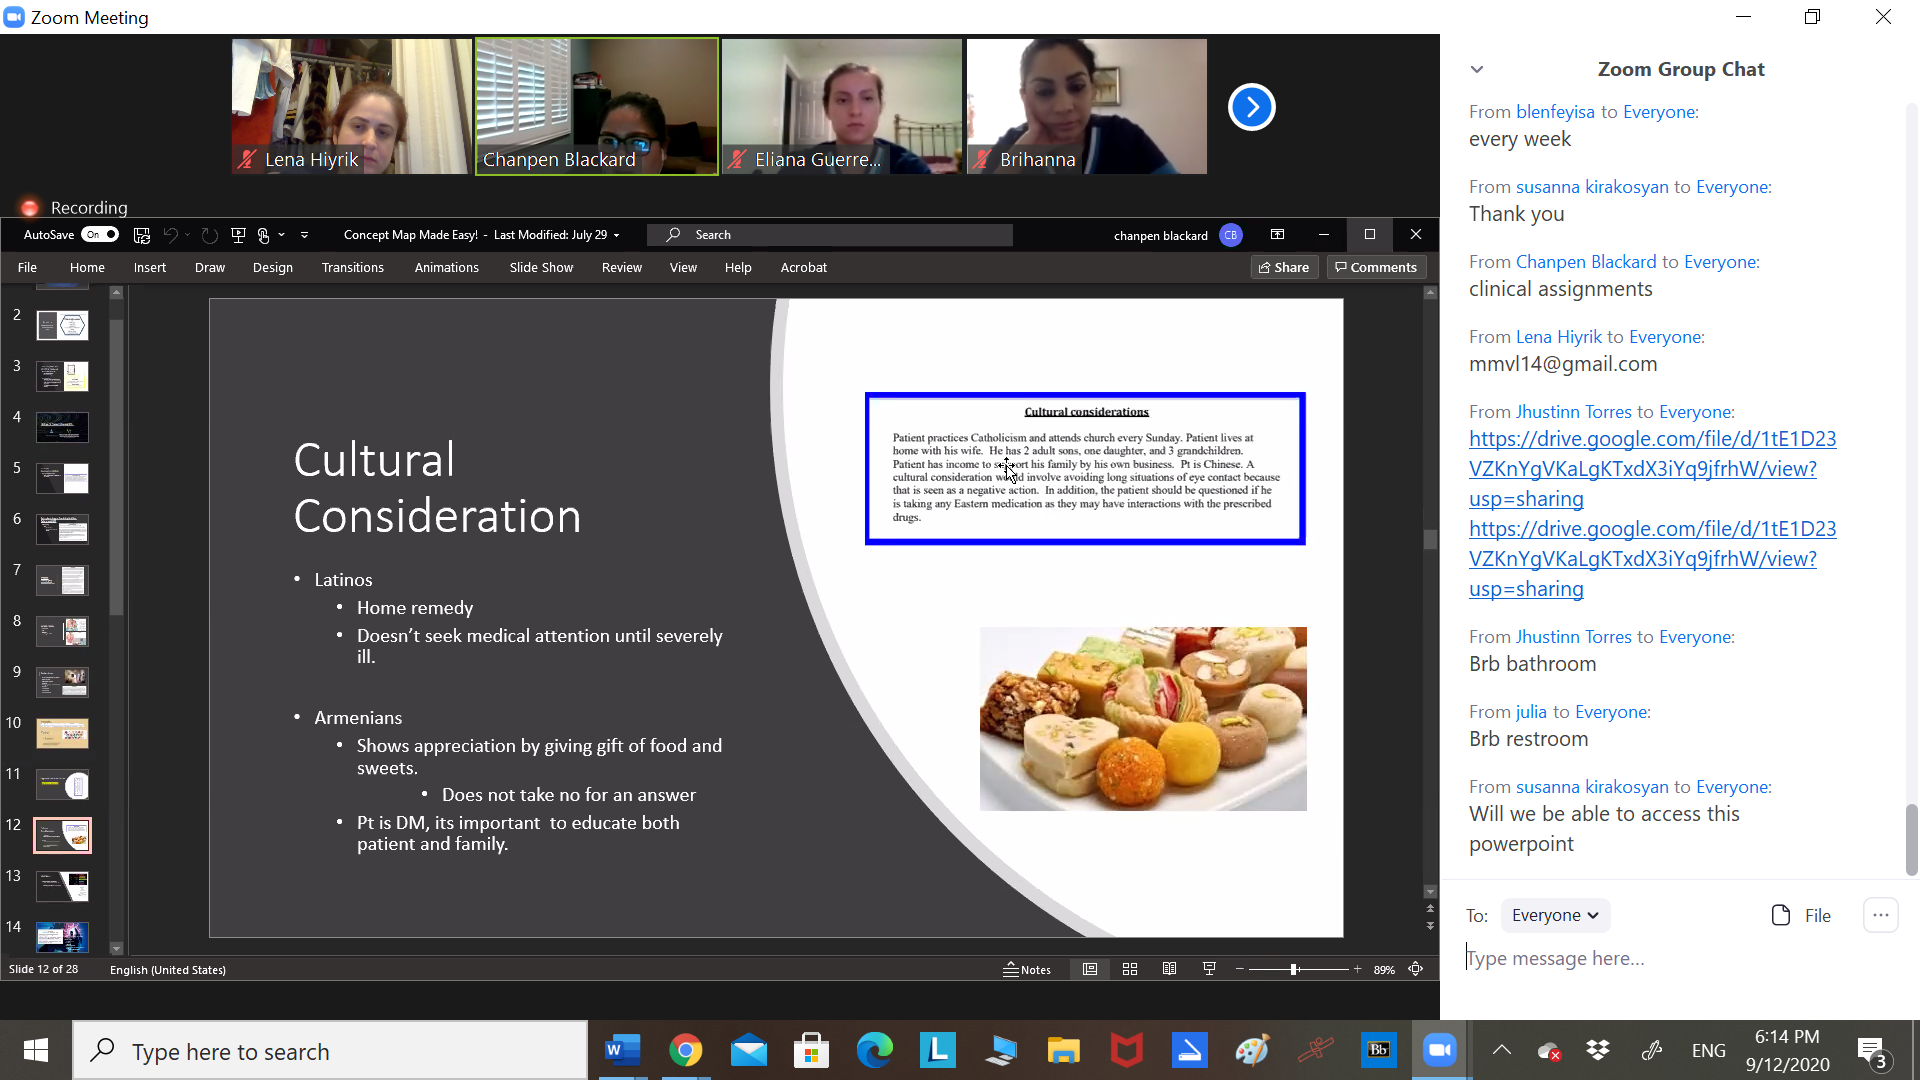The image size is (1920, 1080).
Task: Open the first Google Drive link
Action: pyautogui.click(x=1652, y=469)
